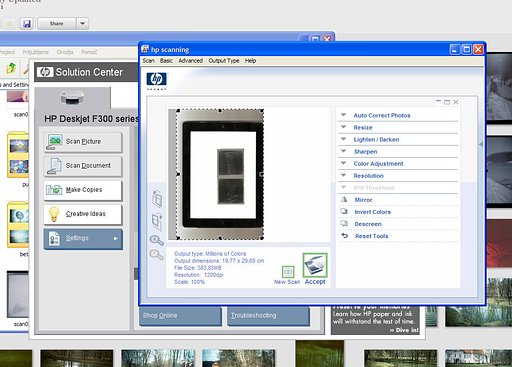Click the Troubleshooting button
The image size is (512, 367).
268,316
